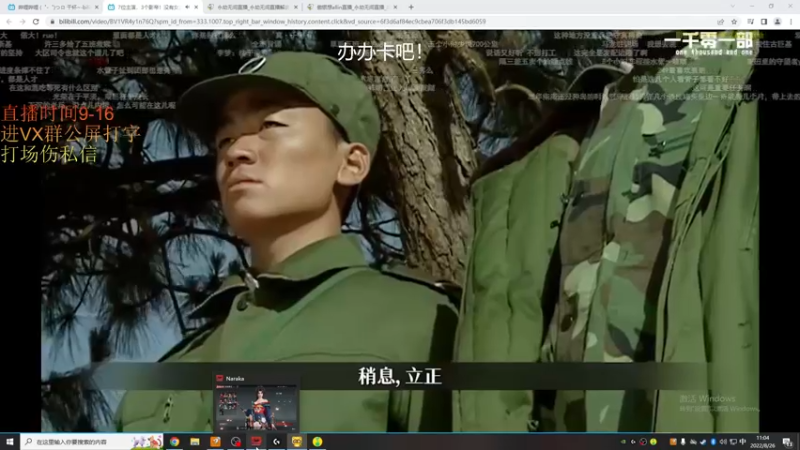Close the third browser tab

point(295,7)
